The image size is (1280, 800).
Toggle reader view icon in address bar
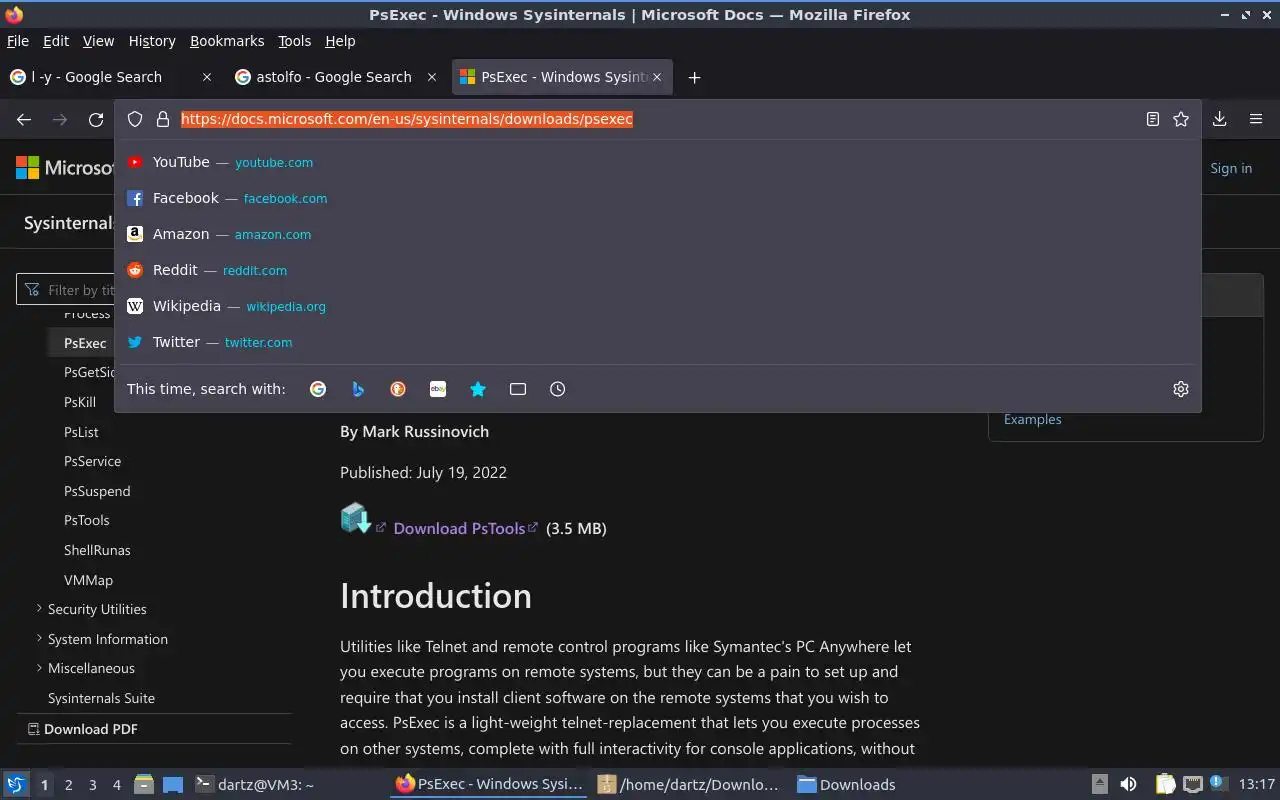tap(1153, 119)
